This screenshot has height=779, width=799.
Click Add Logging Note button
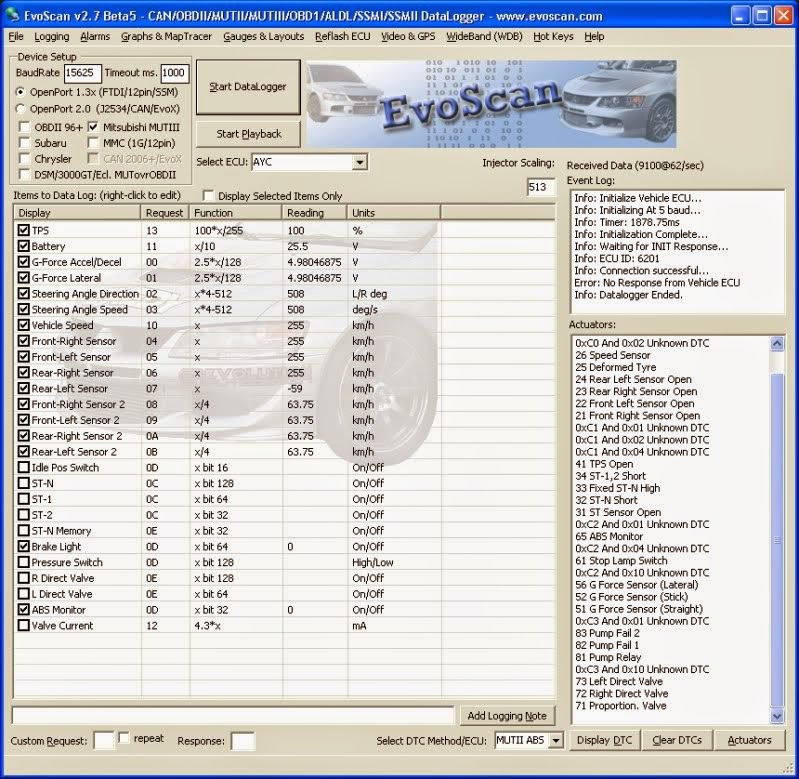(507, 716)
